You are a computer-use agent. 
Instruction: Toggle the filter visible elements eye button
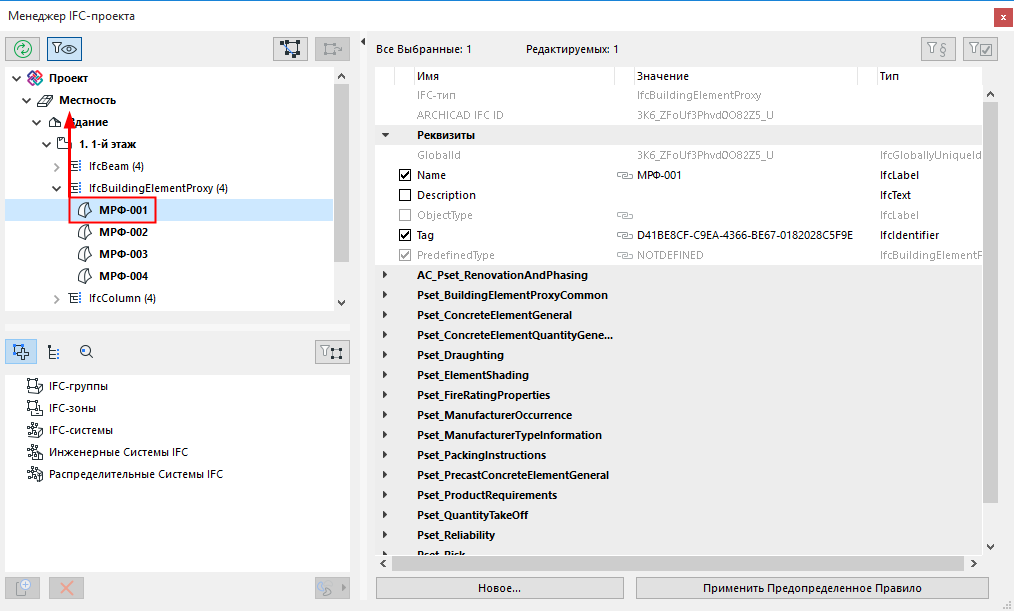pyautogui.click(x=64, y=48)
